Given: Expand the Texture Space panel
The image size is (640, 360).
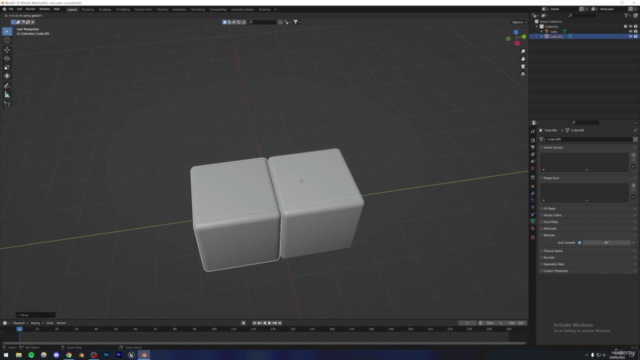Looking at the screenshot, I should [x=553, y=251].
